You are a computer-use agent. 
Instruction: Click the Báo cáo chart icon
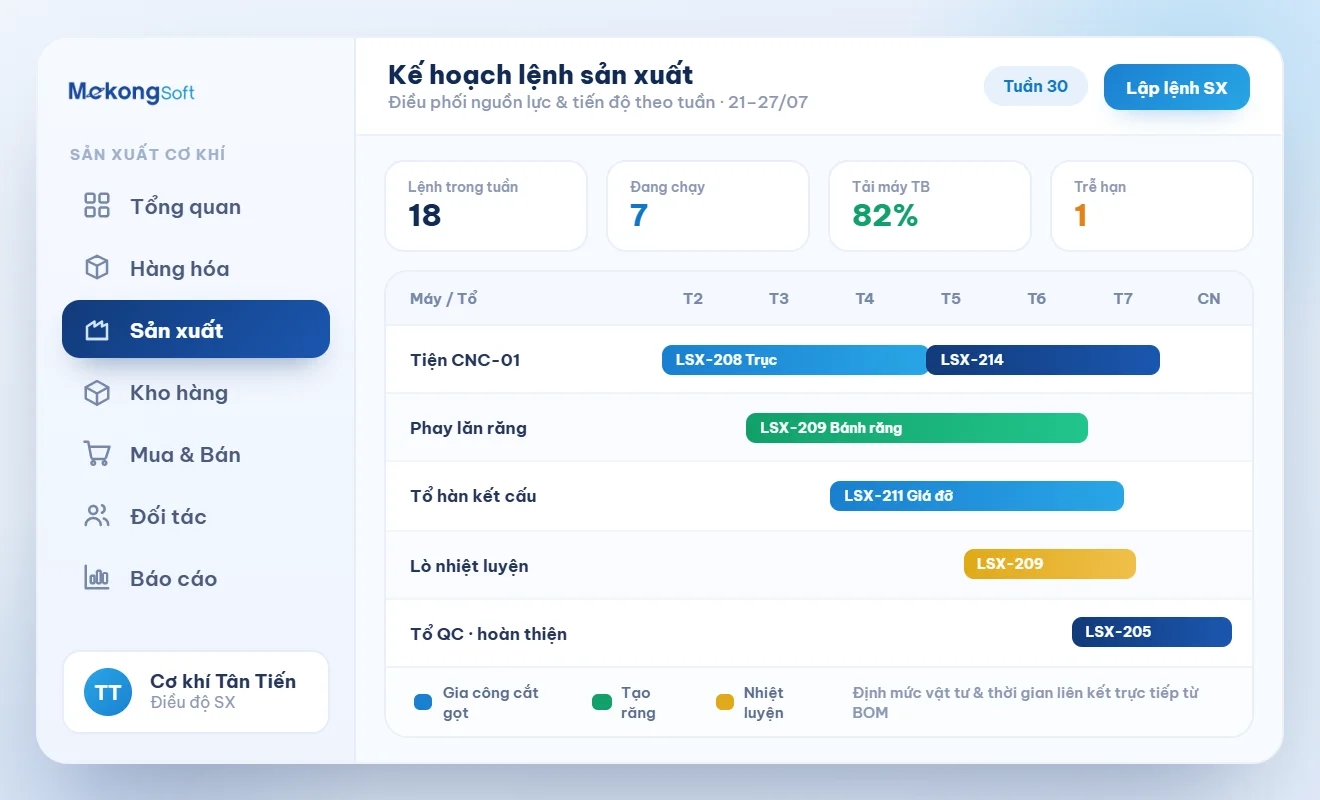coord(97,578)
